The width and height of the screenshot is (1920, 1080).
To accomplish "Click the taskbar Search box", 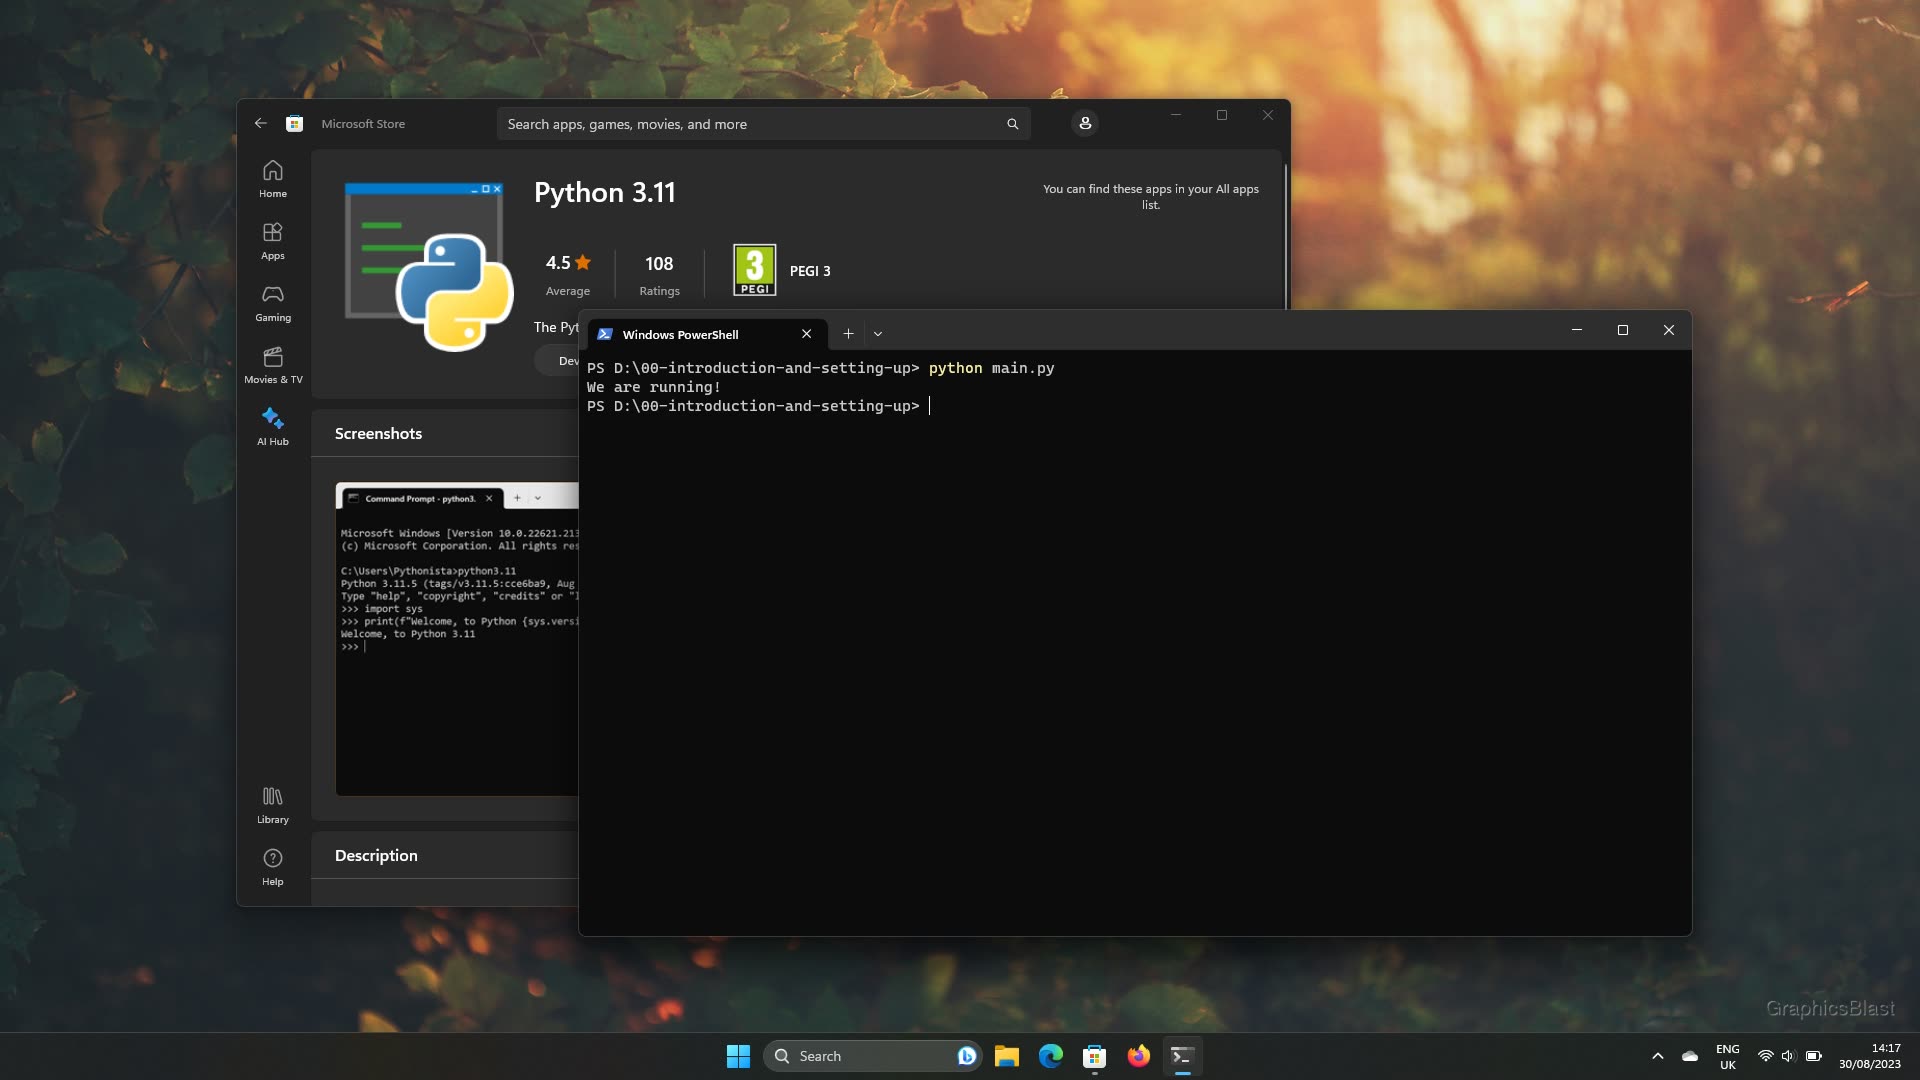I will tap(872, 1056).
